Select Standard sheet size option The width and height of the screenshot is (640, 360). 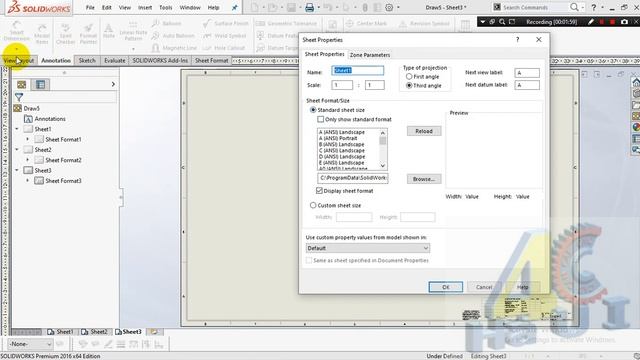[313, 110]
